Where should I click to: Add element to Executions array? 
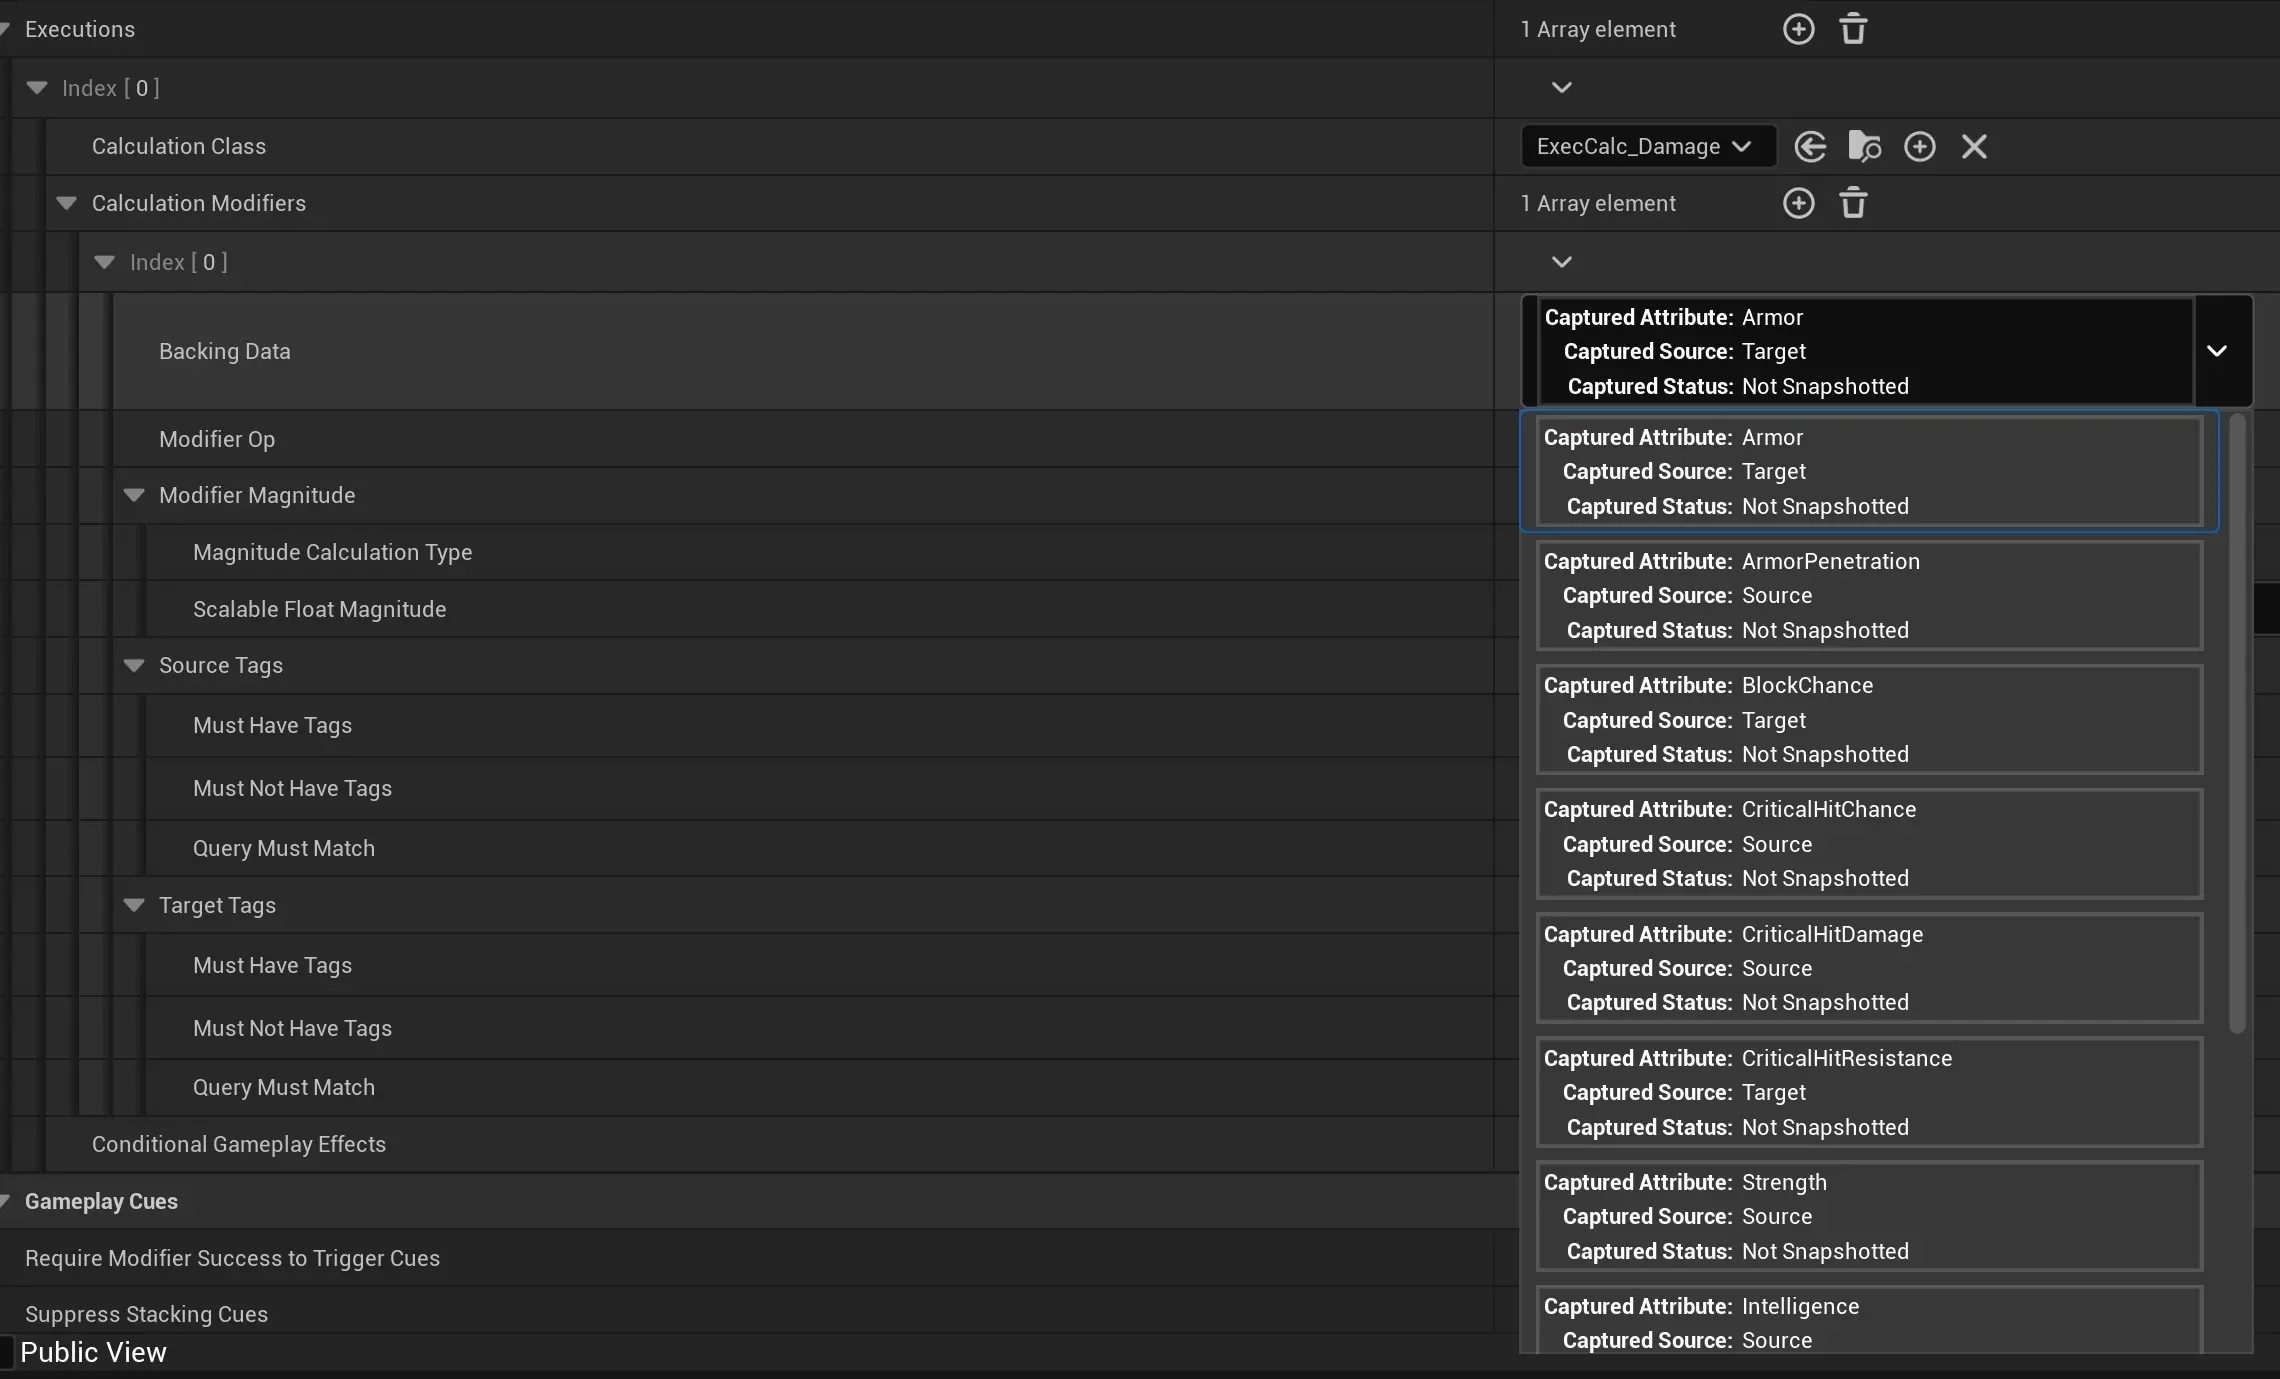1798,29
